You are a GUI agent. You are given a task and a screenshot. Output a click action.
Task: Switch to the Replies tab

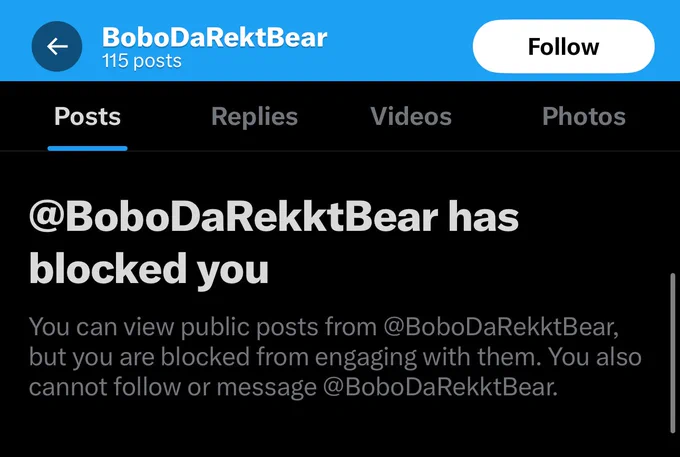click(x=255, y=116)
